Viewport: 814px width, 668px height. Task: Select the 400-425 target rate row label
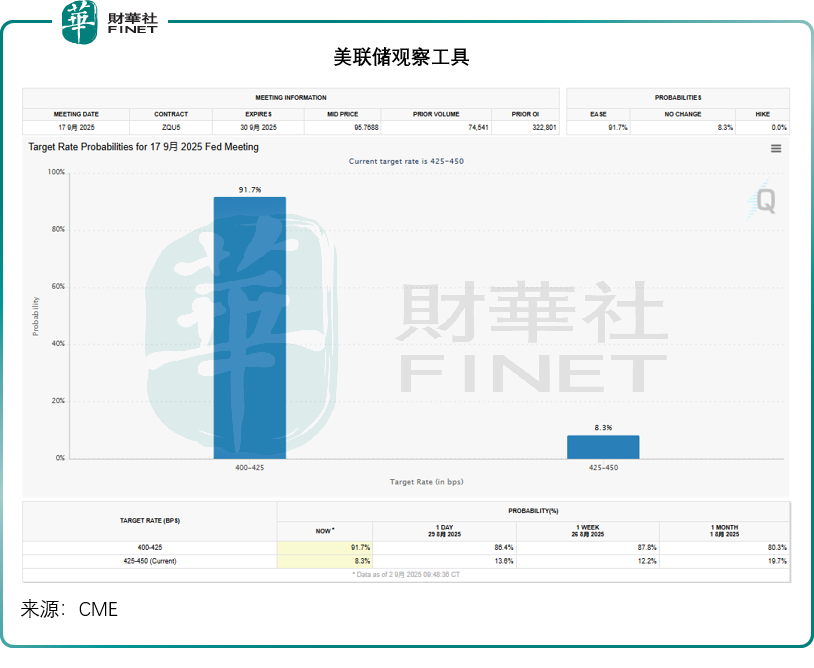click(x=151, y=547)
